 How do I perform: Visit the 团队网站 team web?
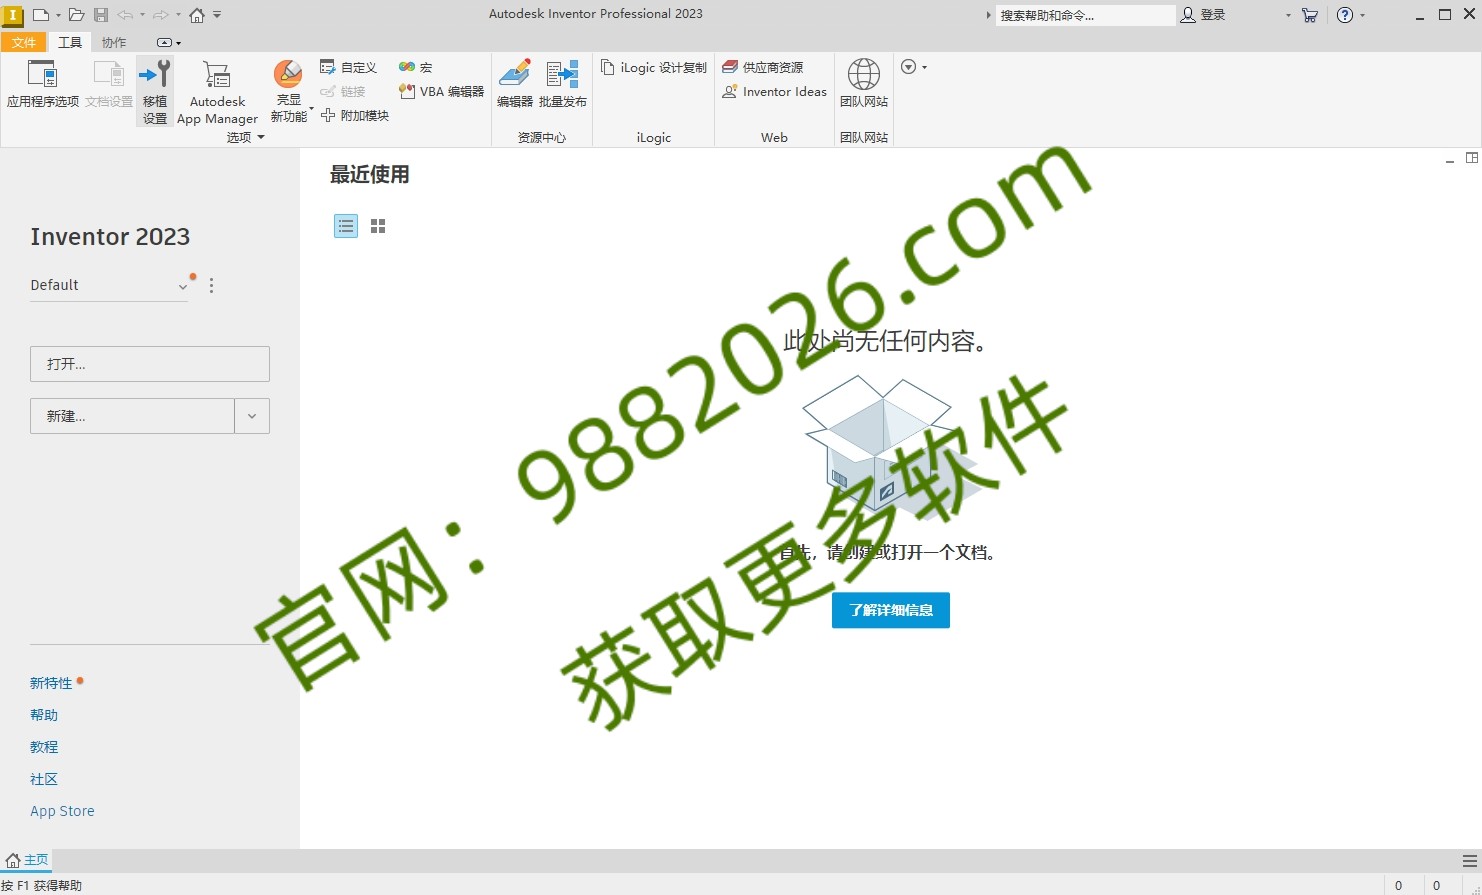pyautogui.click(x=862, y=85)
